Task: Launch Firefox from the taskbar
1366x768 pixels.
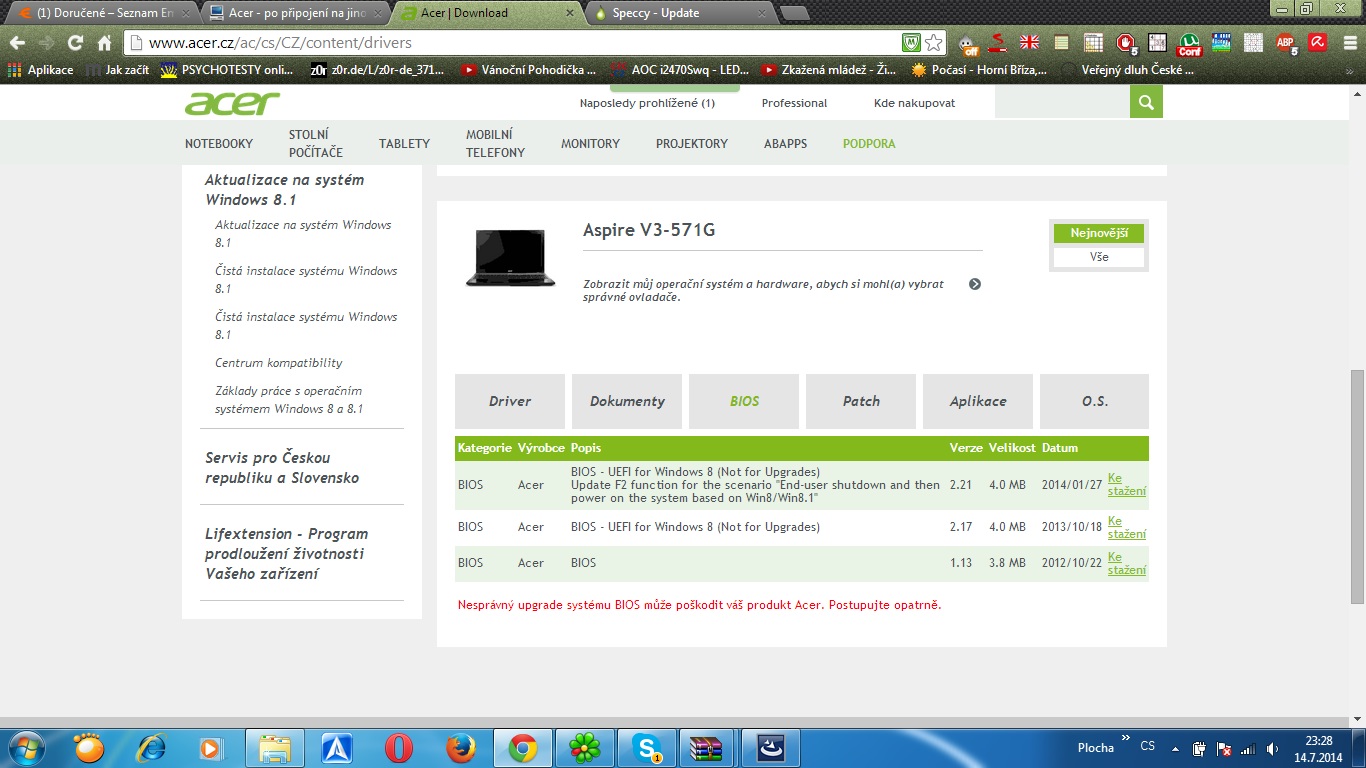Action: click(x=461, y=747)
